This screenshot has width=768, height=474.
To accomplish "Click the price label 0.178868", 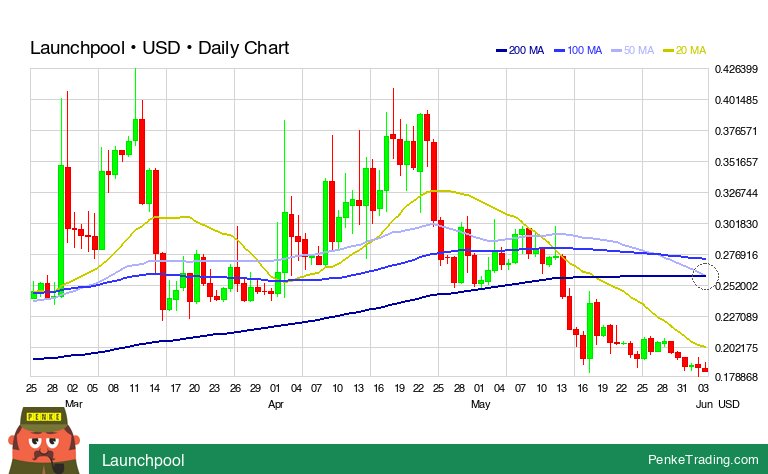I will [x=736, y=377].
